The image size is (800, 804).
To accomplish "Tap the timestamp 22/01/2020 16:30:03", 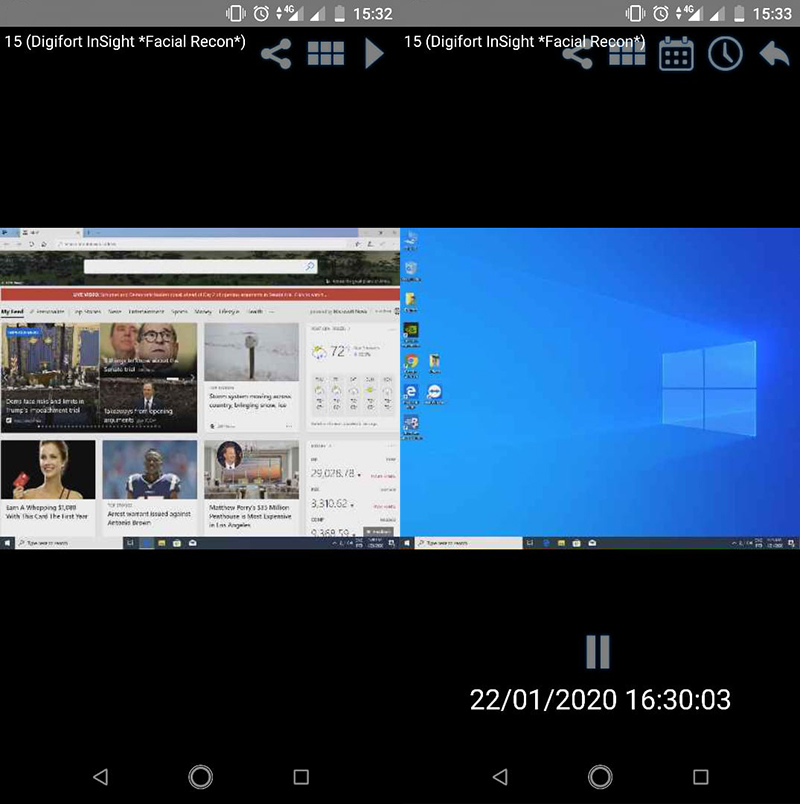I will click(600, 699).
